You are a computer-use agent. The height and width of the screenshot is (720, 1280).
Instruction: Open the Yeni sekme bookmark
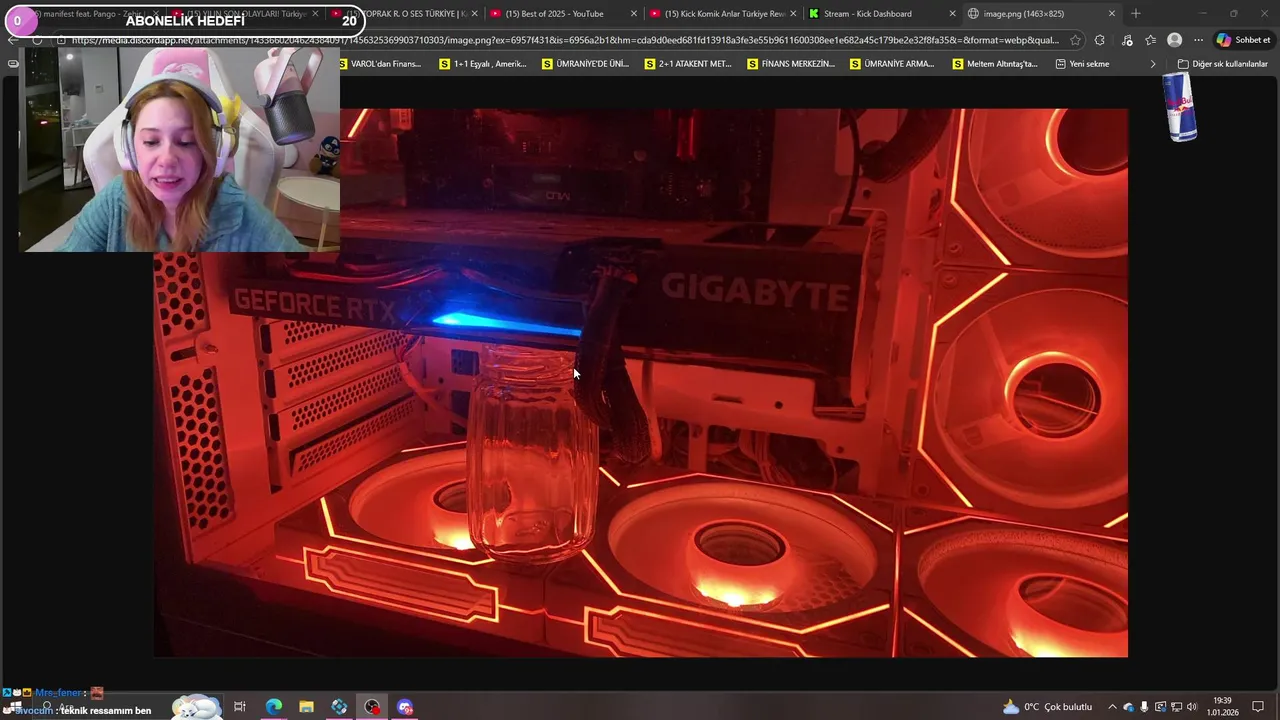tap(1082, 64)
